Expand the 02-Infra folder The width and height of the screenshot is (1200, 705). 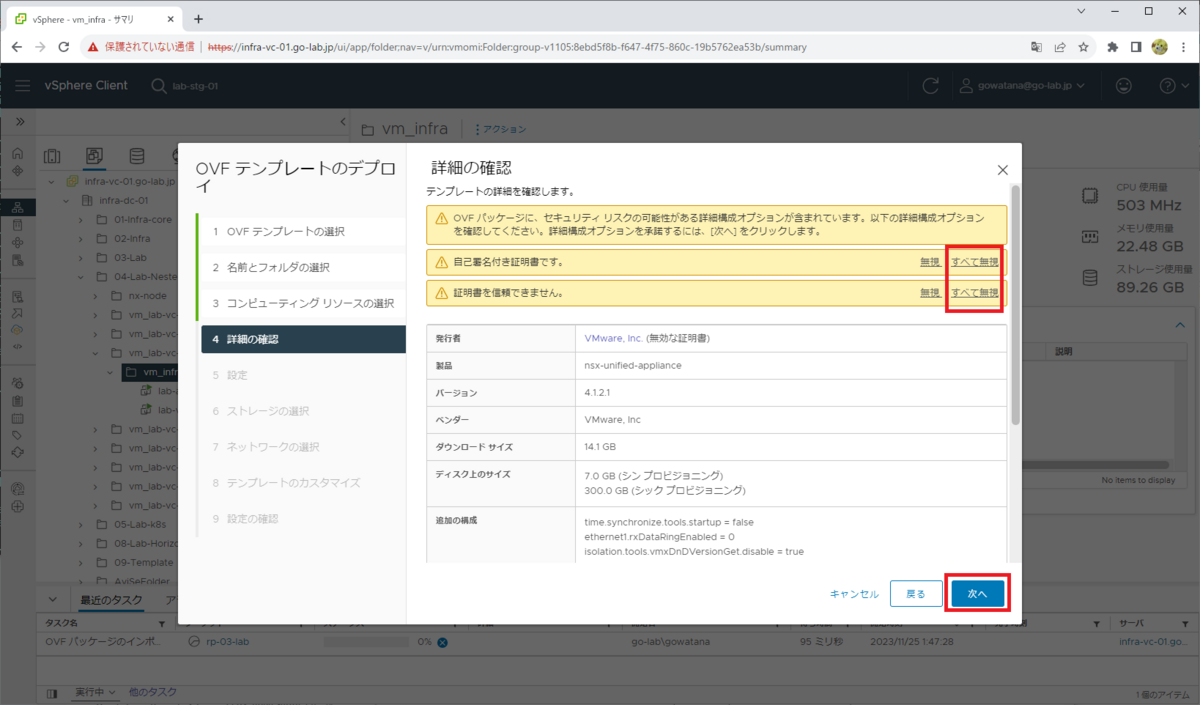coord(81,238)
